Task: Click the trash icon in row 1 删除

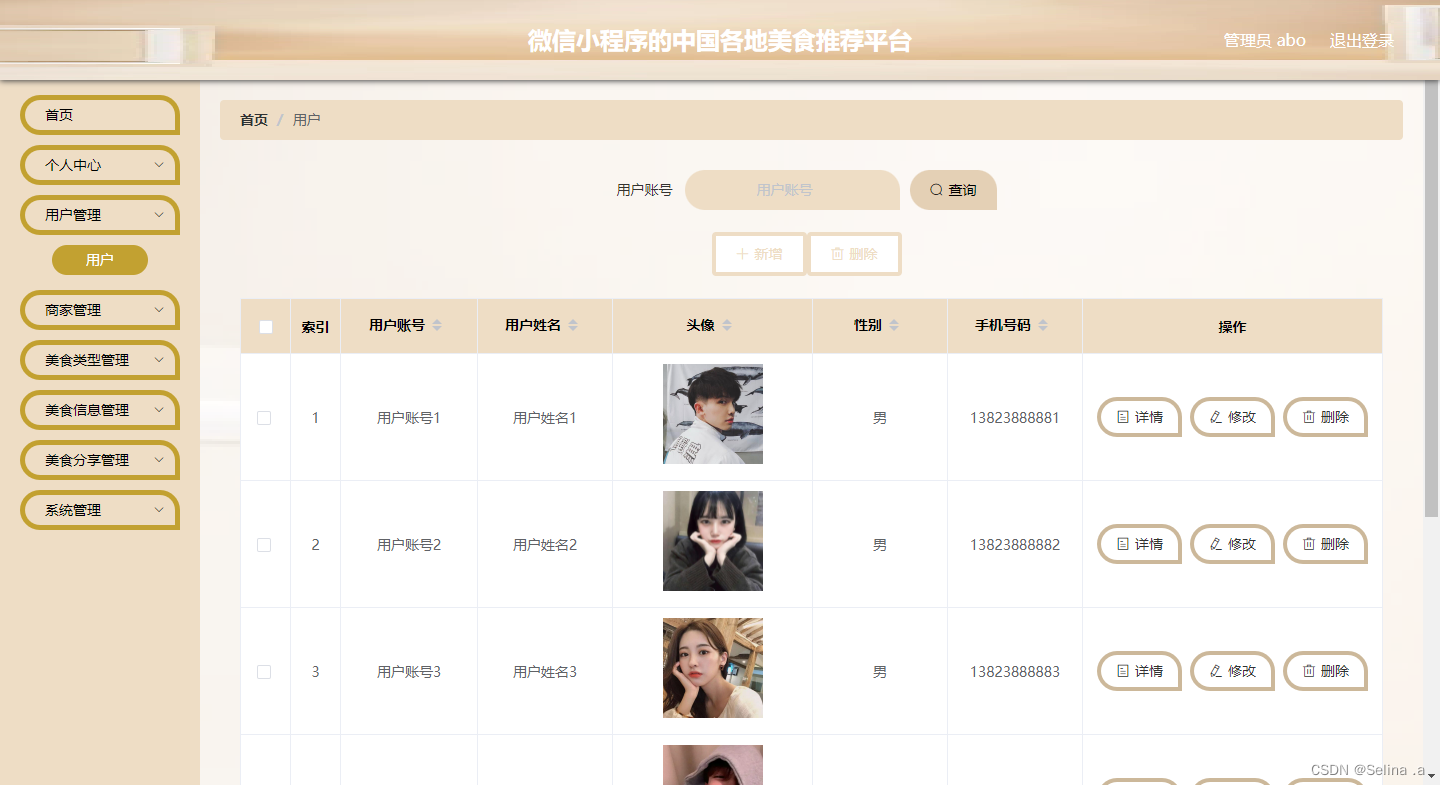Action: click(x=1308, y=417)
